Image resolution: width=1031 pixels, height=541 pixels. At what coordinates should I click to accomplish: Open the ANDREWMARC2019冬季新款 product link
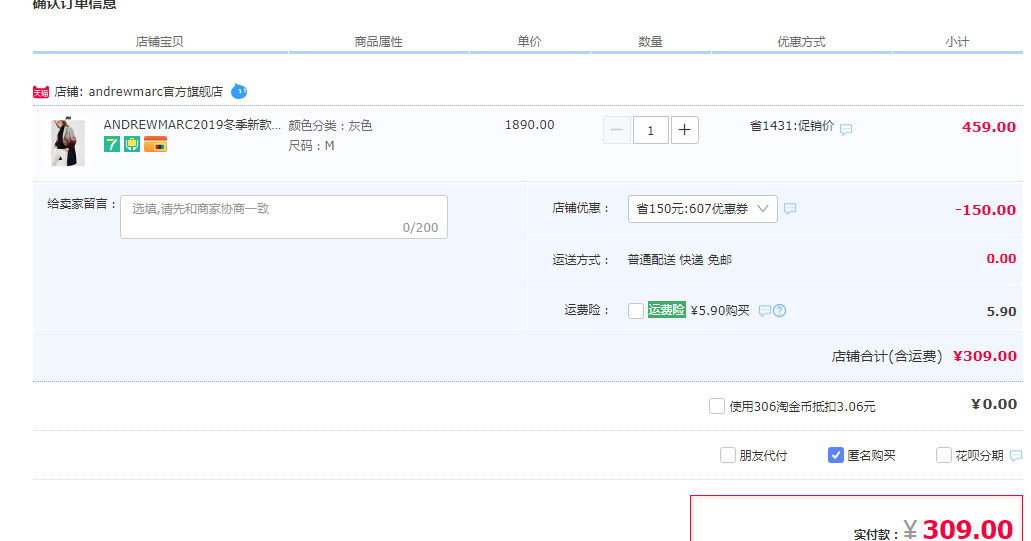192,125
